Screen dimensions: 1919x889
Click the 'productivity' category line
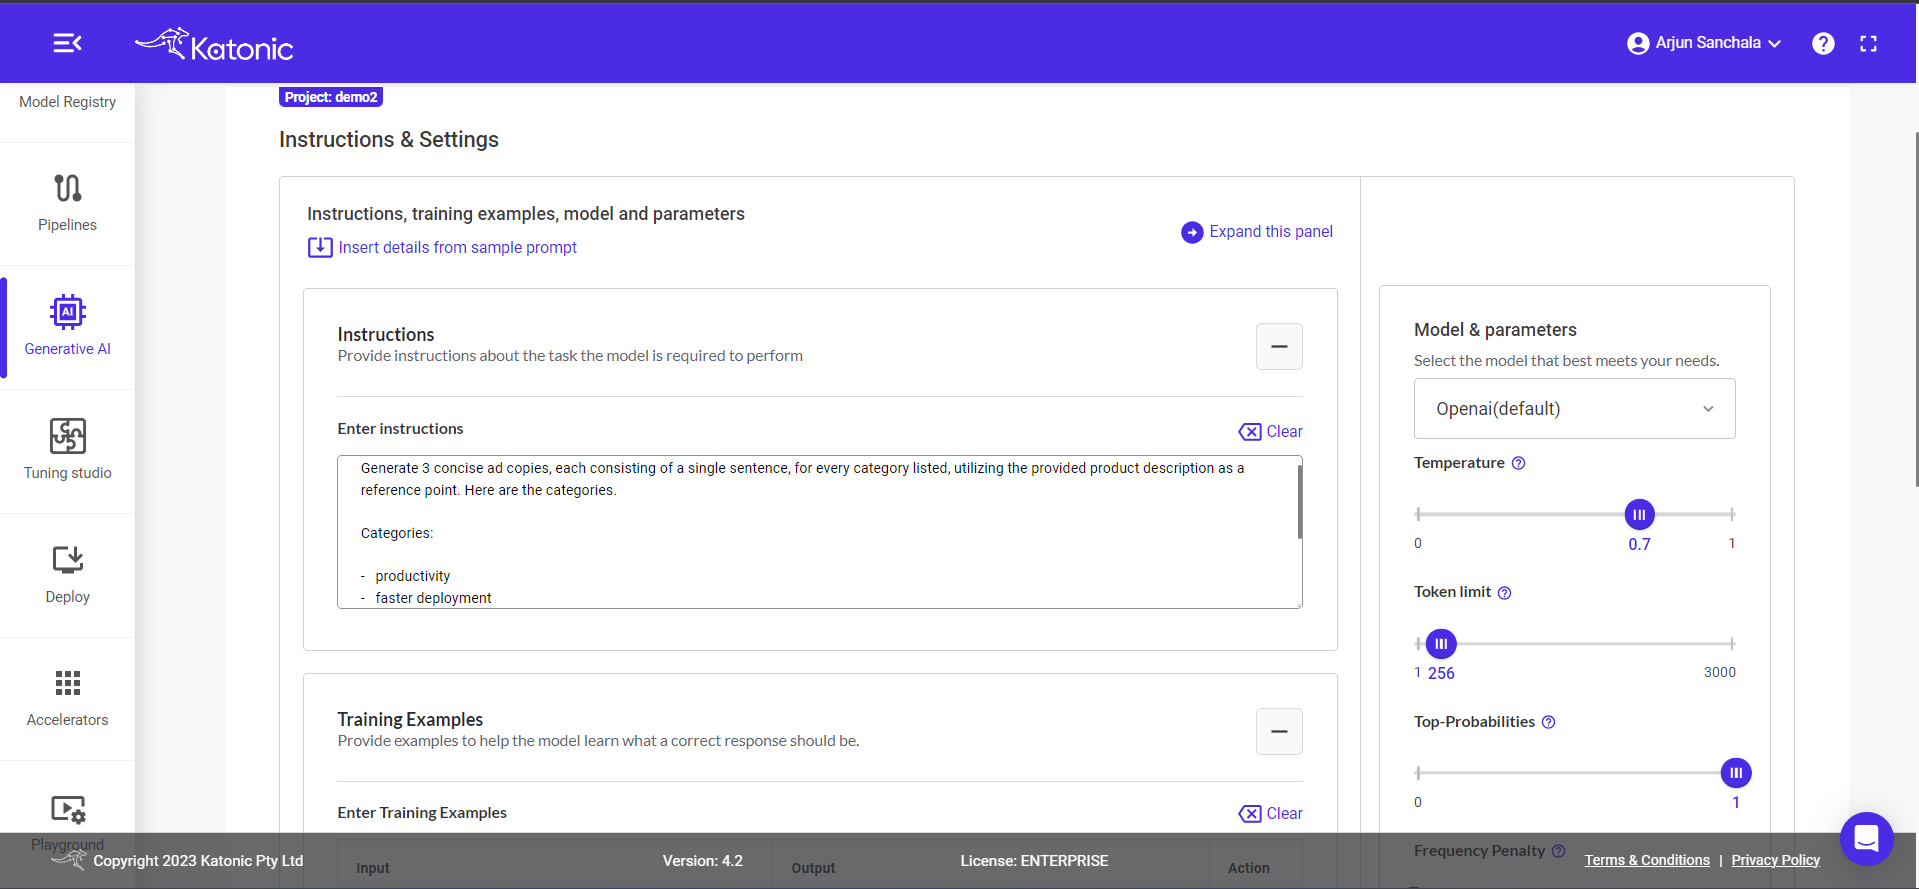tap(412, 576)
